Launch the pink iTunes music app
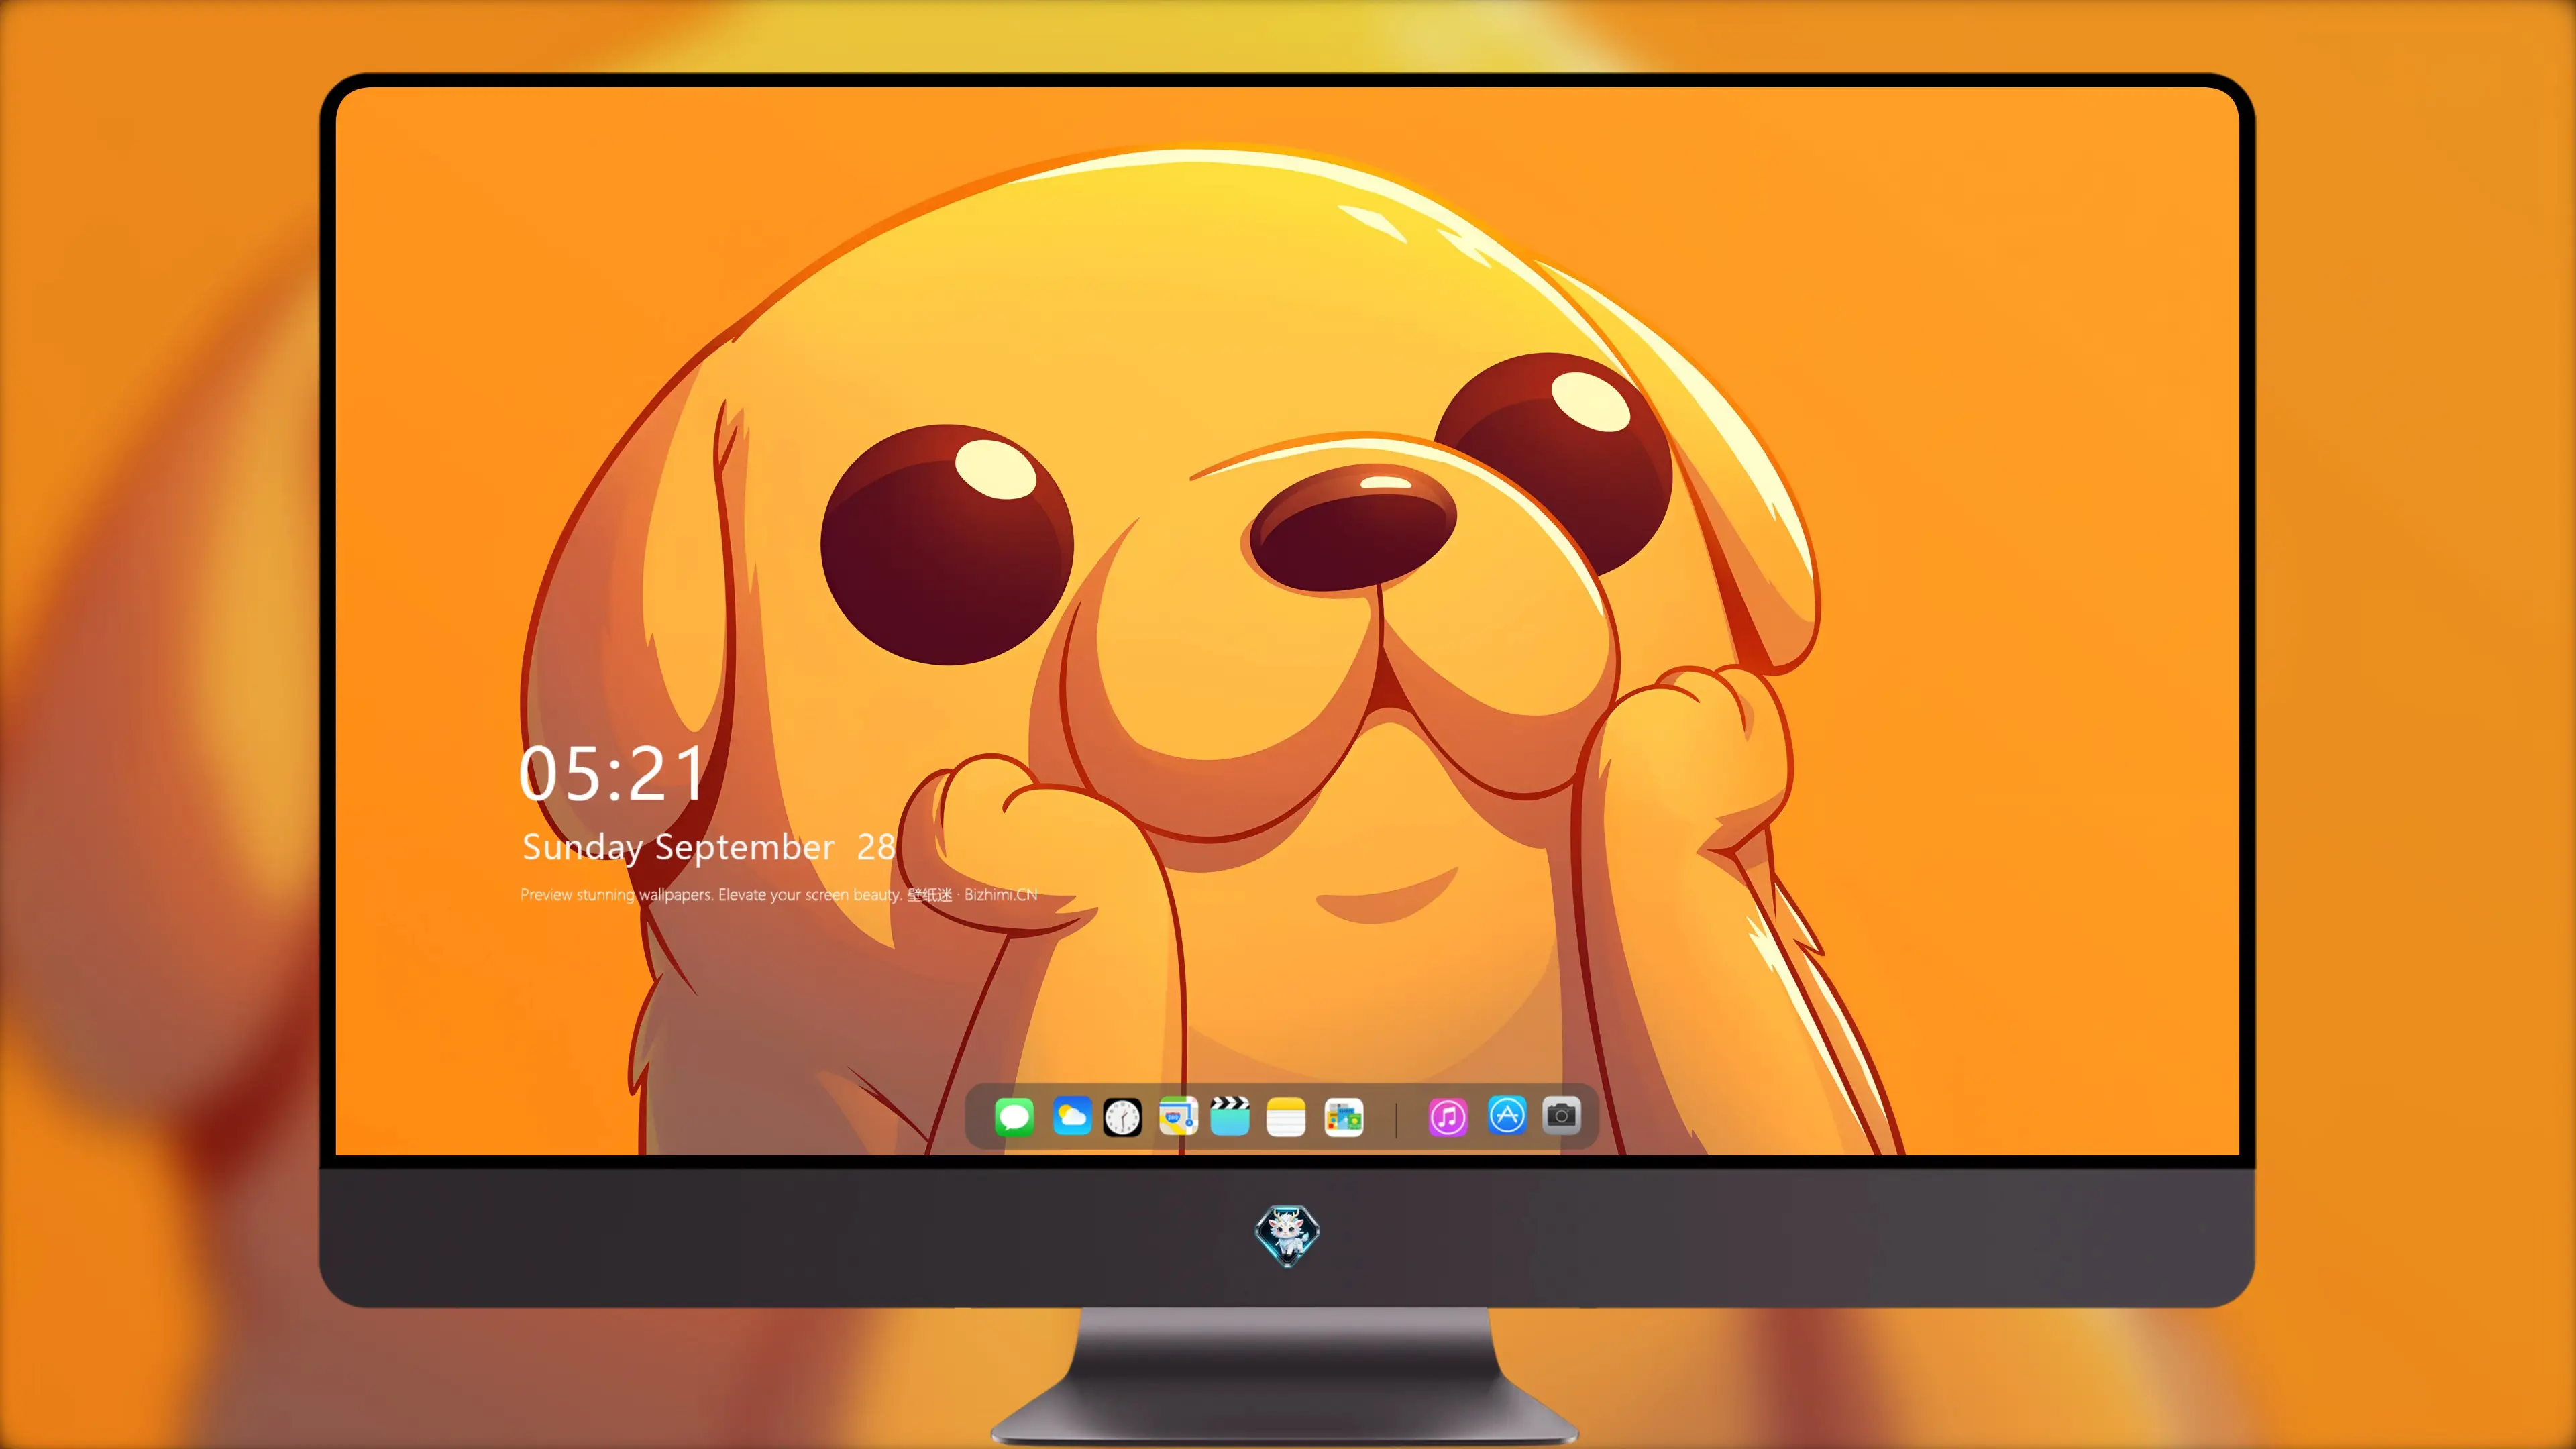The width and height of the screenshot is (2576, 1449). 1448,1117
